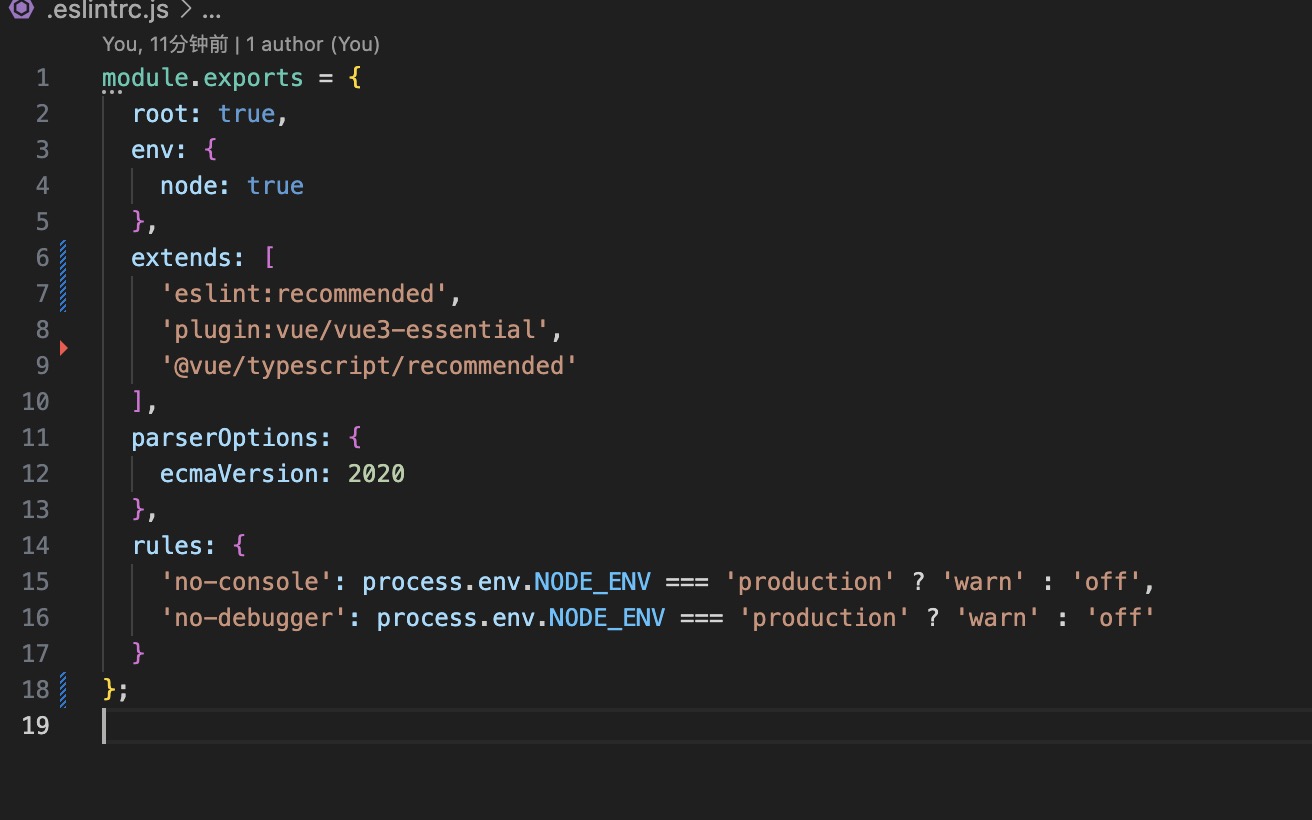Click the ecmaVersion value 2020
The width and height of the screenshot is (1312, 820).
pyautogui.click(x=376, y=474)
